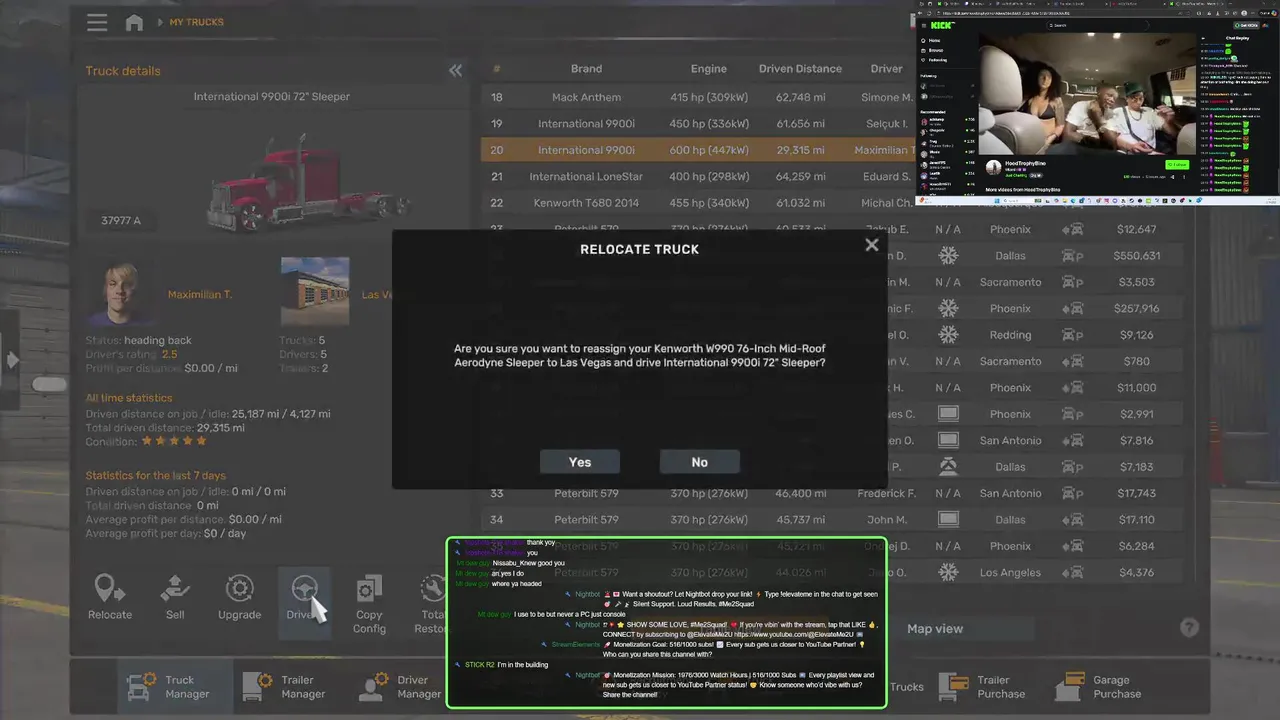1280x720 pixels.
Task: Click trailer icon in $17,110 row
Action: (x=947, y=520)
